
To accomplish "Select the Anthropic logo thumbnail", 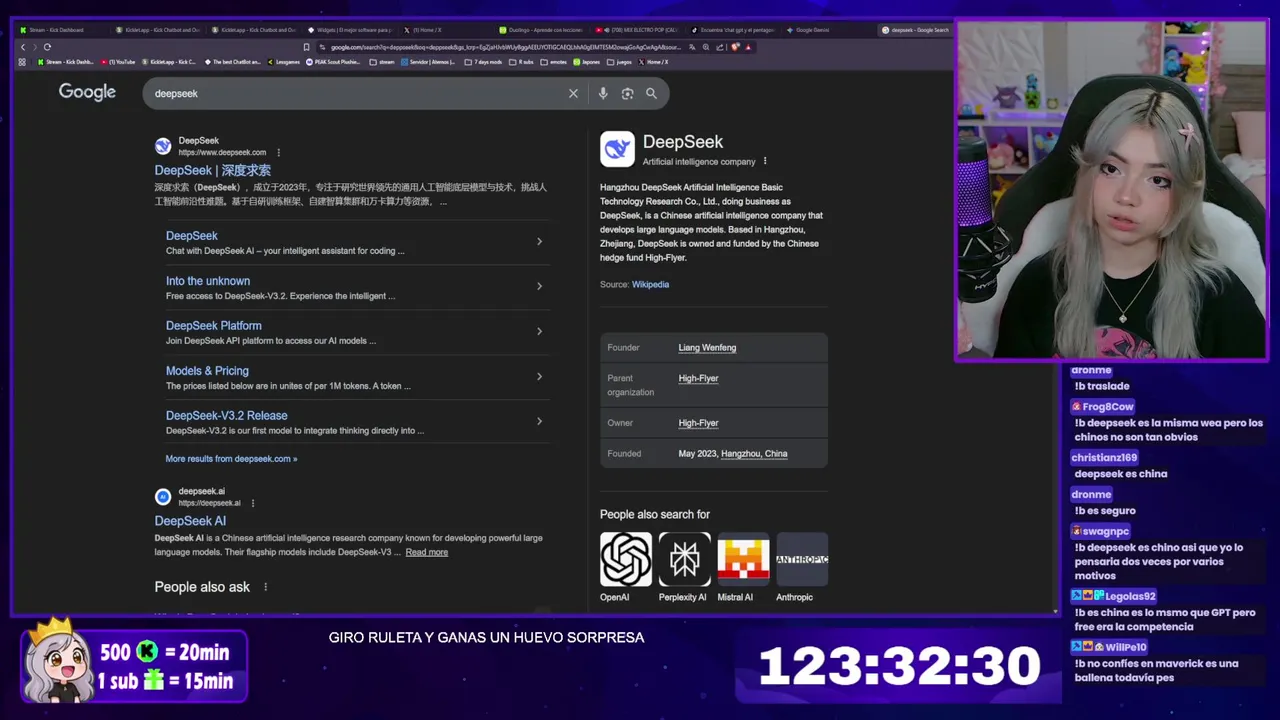I will 802,559.
